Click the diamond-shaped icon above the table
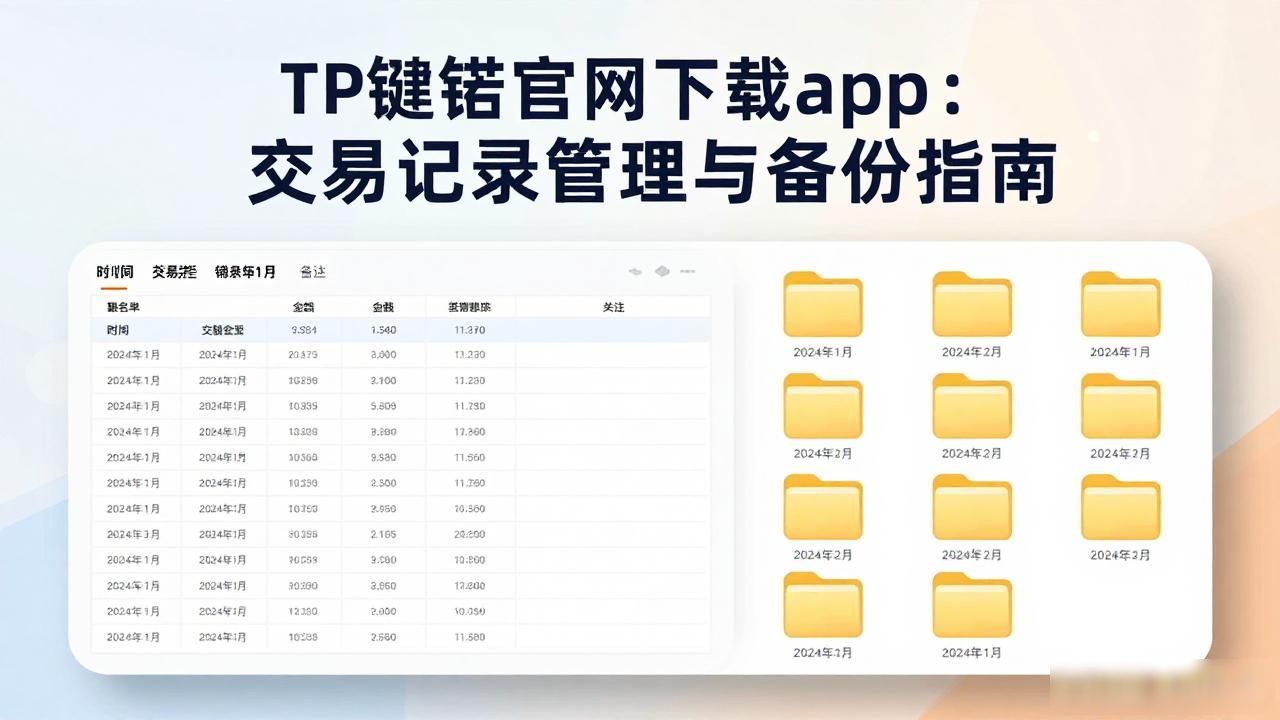 pos(661,271)
